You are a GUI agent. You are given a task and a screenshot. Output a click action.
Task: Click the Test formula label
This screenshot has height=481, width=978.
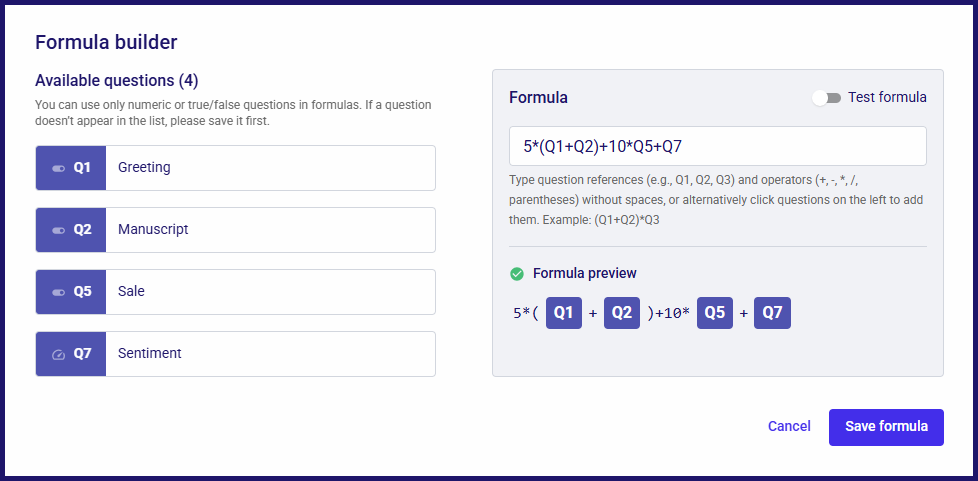point(887,98)
